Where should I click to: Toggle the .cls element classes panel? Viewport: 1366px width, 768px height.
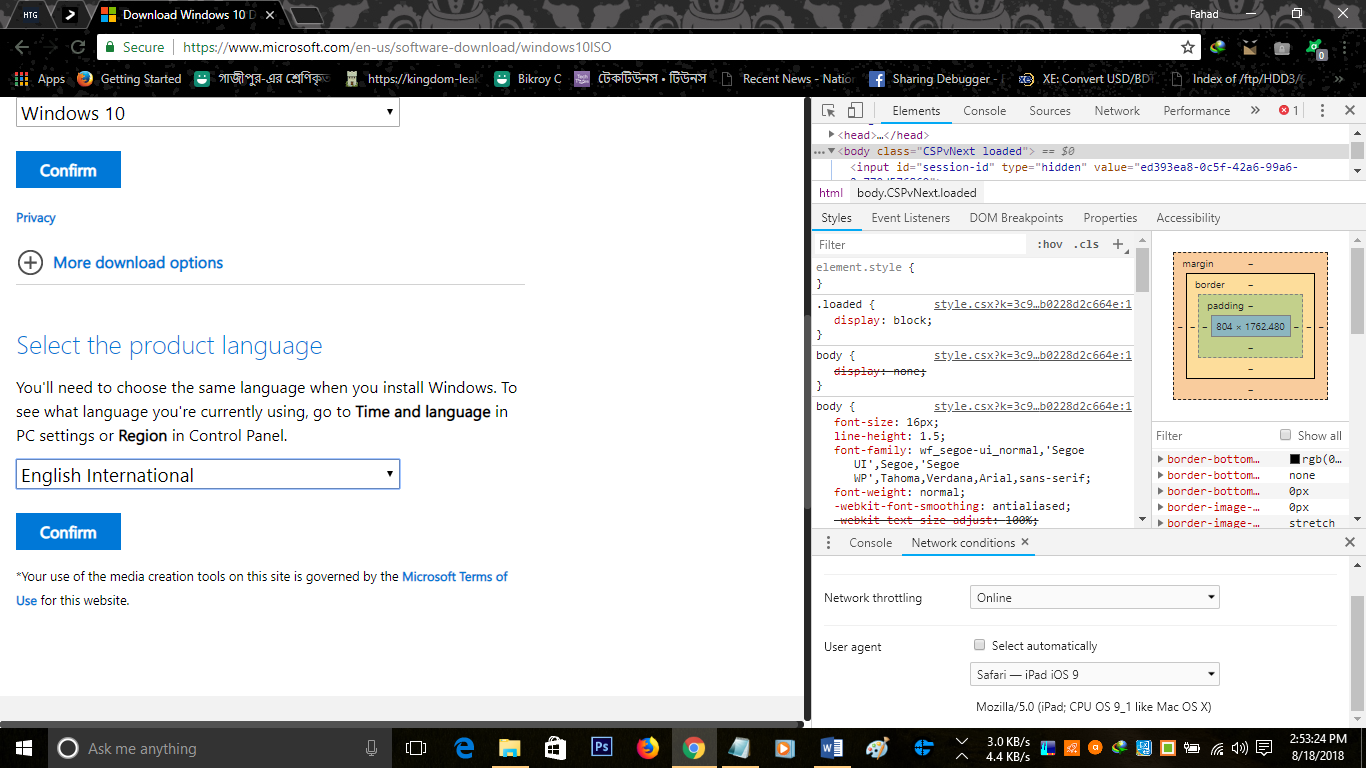click(x=1086, y=244)
